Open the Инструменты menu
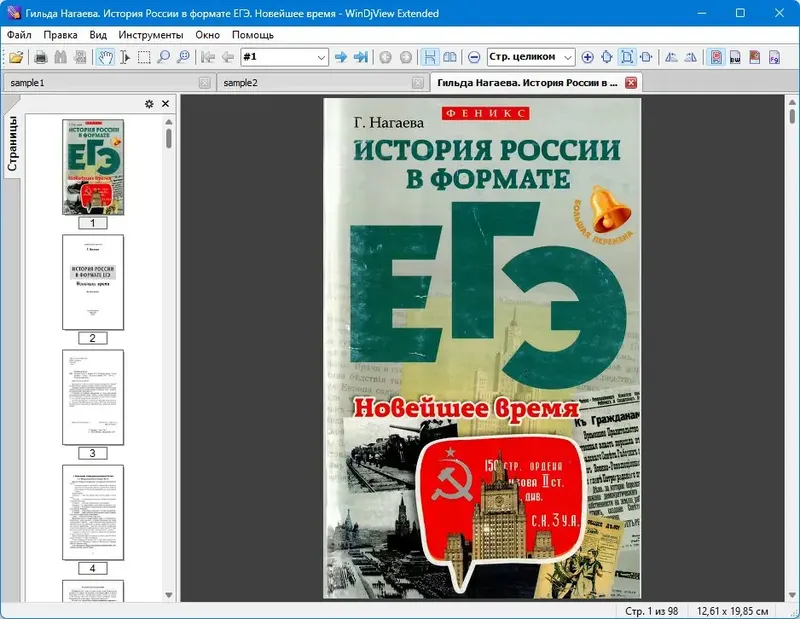Screen dimensions: 800x619 point(151,35)
